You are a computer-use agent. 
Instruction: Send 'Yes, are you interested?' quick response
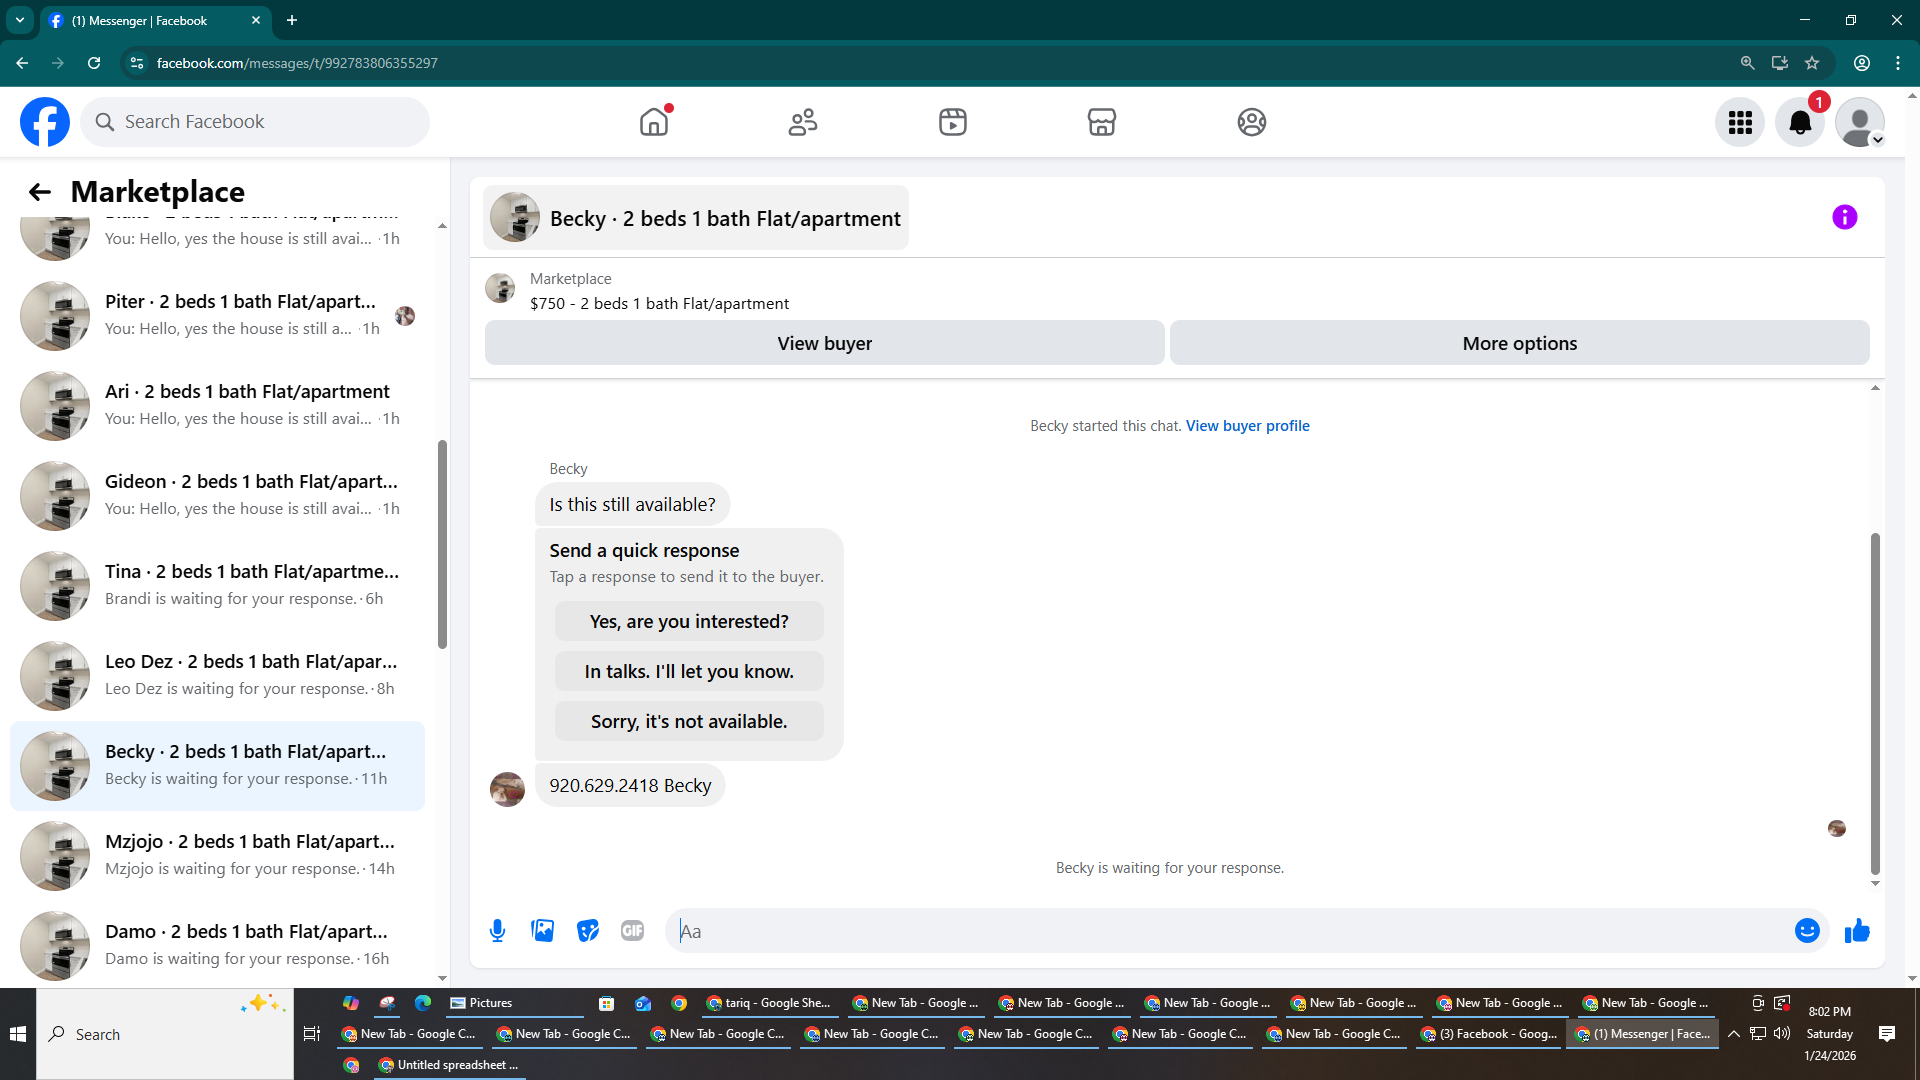689,621
